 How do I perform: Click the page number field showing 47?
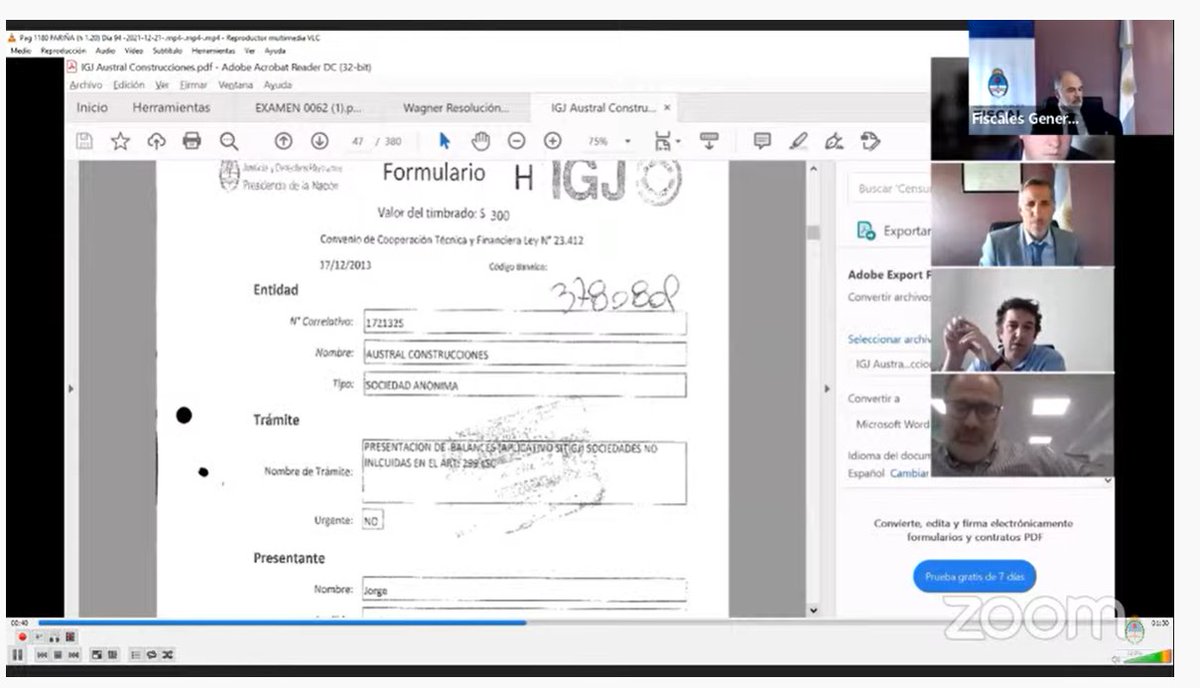[x=357, y=141]
